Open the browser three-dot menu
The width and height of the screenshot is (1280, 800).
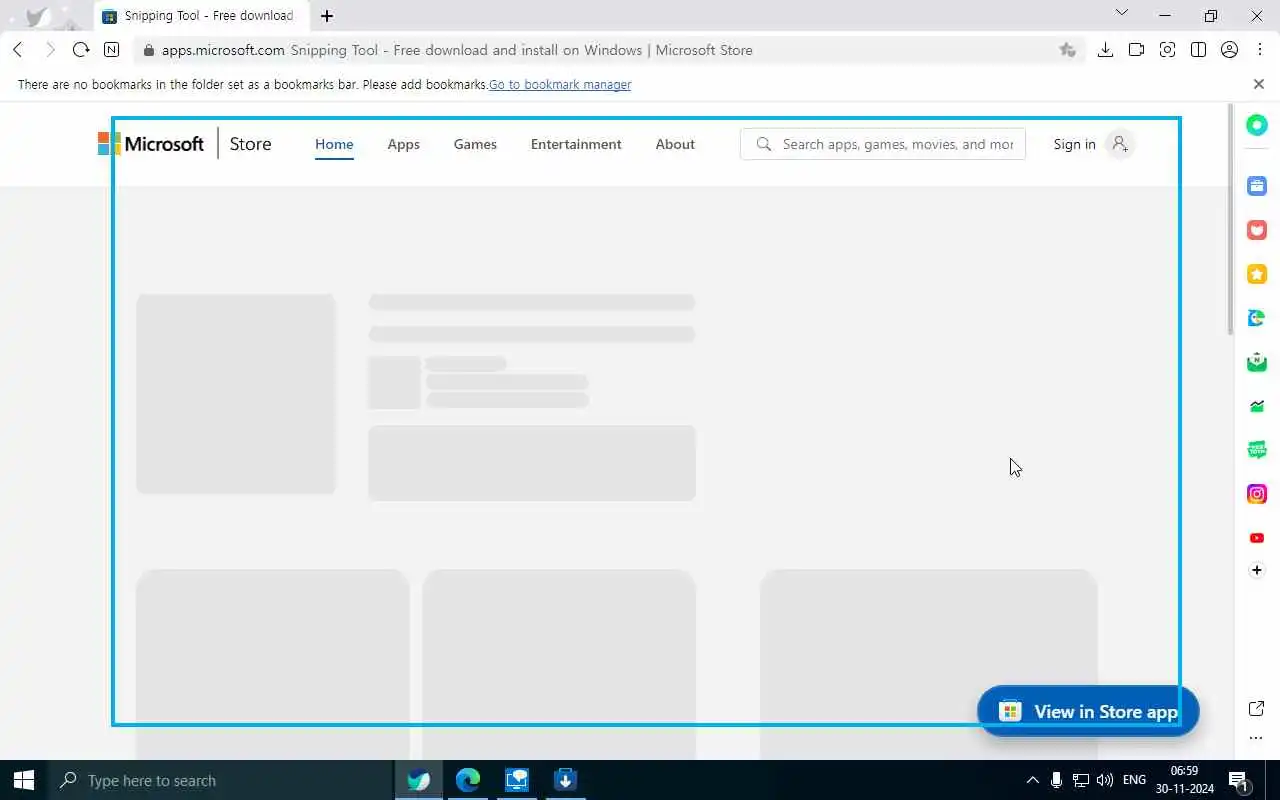click(x=1259, y=50)
